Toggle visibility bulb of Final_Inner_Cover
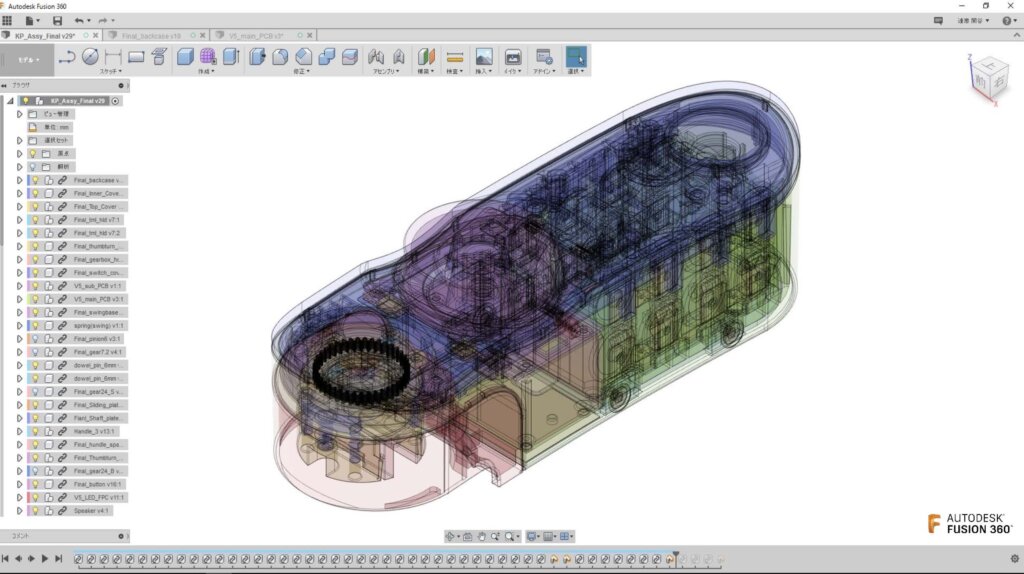 click(x=35, y=193)
